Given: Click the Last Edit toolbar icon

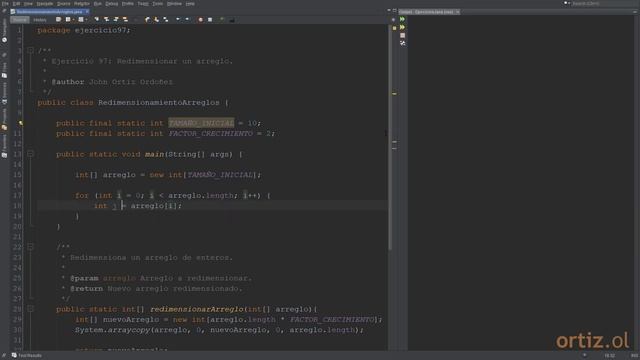Looking at the screenshot, I should [58, 20].
